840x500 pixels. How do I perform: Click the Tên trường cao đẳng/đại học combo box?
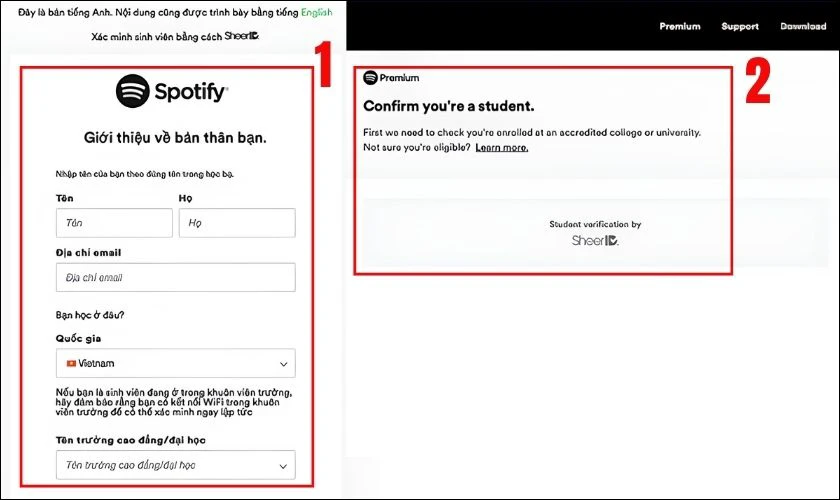tap(175, 465)
